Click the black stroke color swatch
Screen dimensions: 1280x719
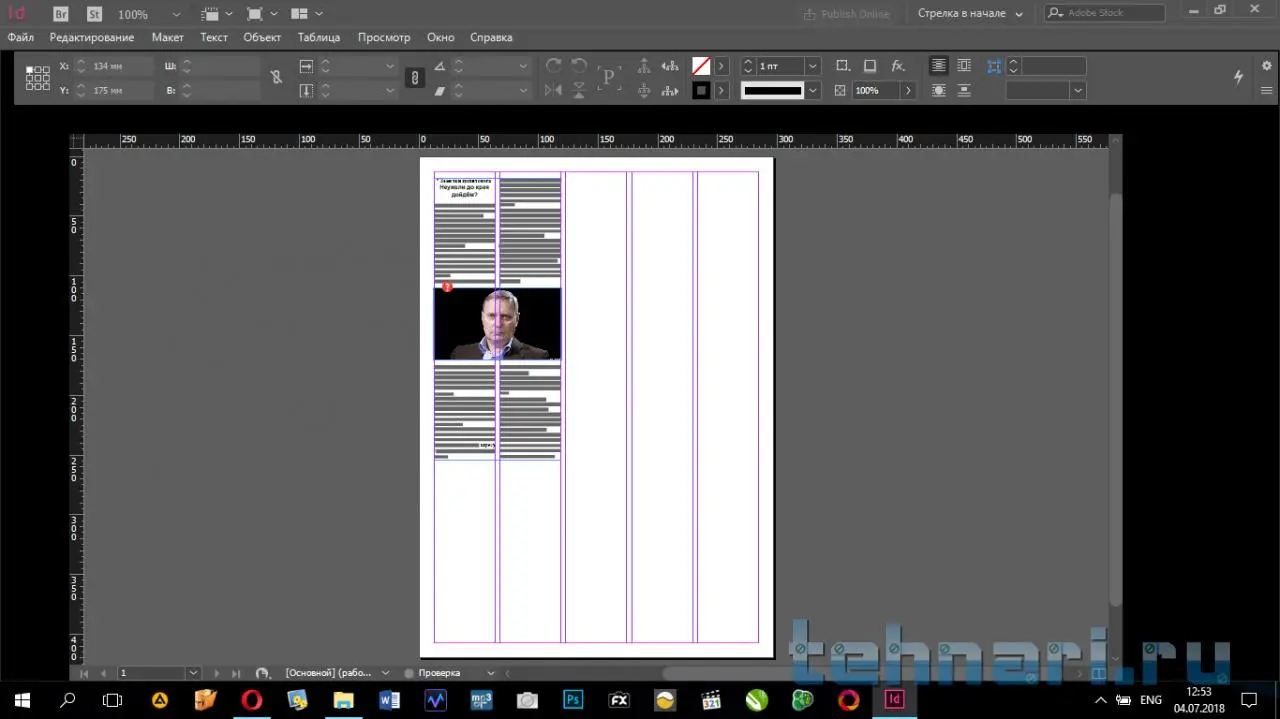(x=702, y=90)
